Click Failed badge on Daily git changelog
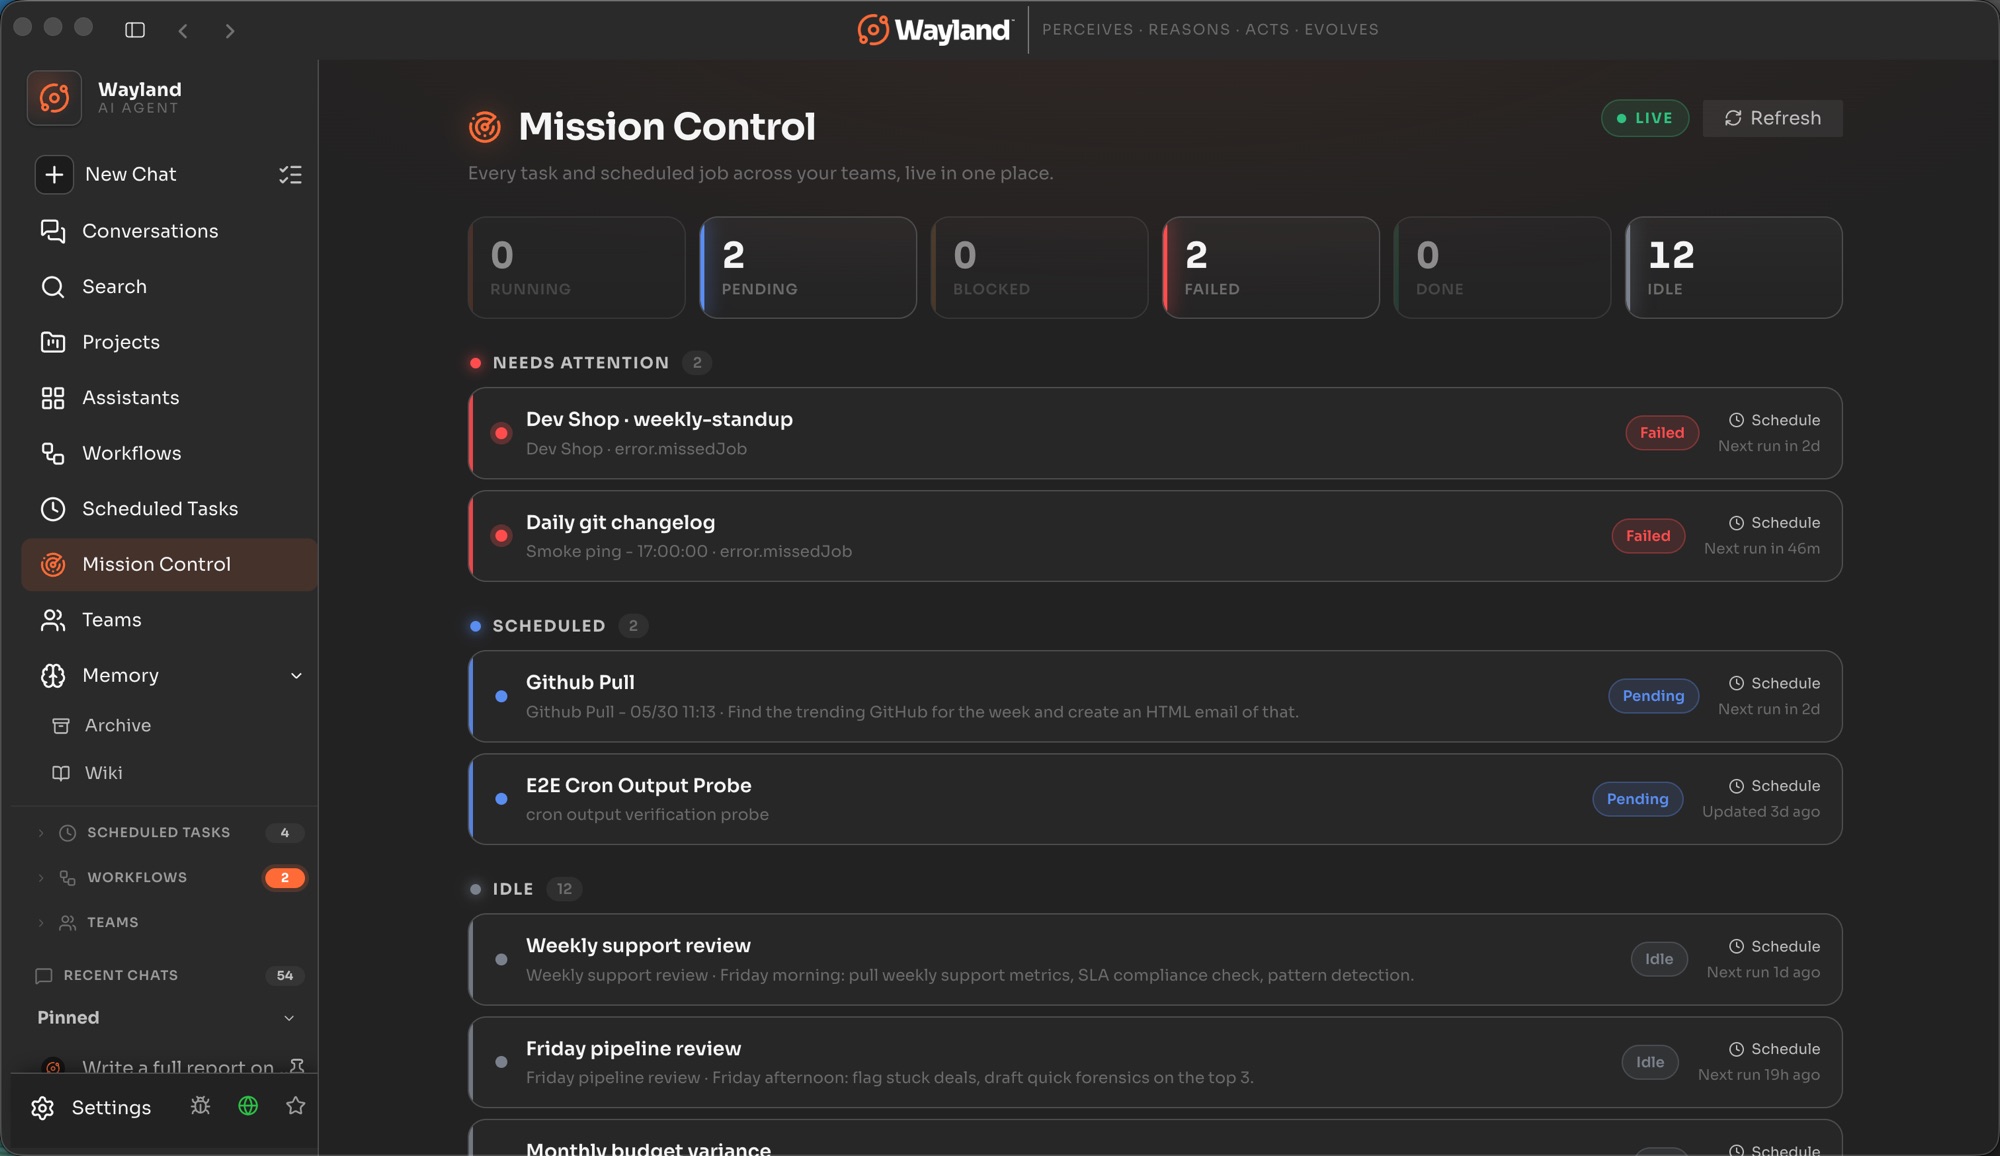Viewport: 2000px width, 1156px height. pyautogui.click(x=1648, y=536)
